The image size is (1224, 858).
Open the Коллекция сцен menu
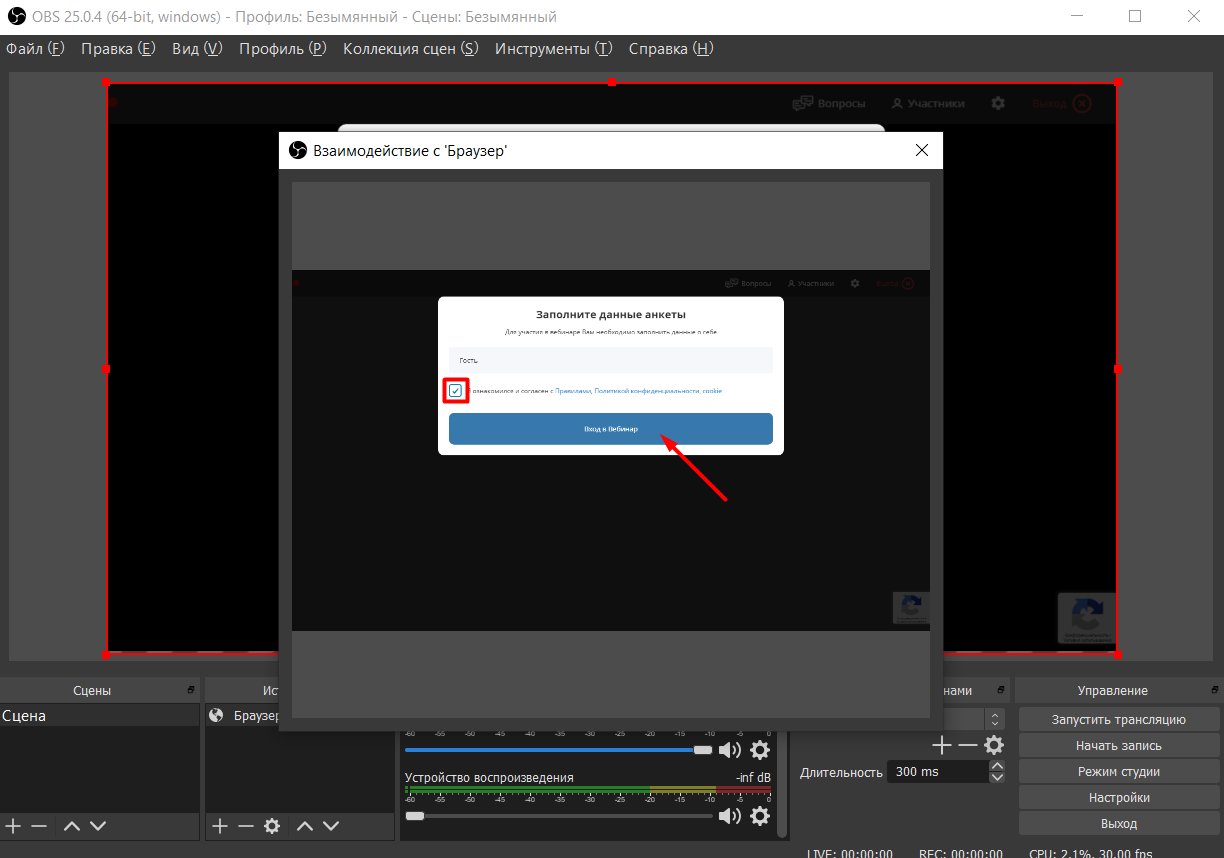click(411, 49)
